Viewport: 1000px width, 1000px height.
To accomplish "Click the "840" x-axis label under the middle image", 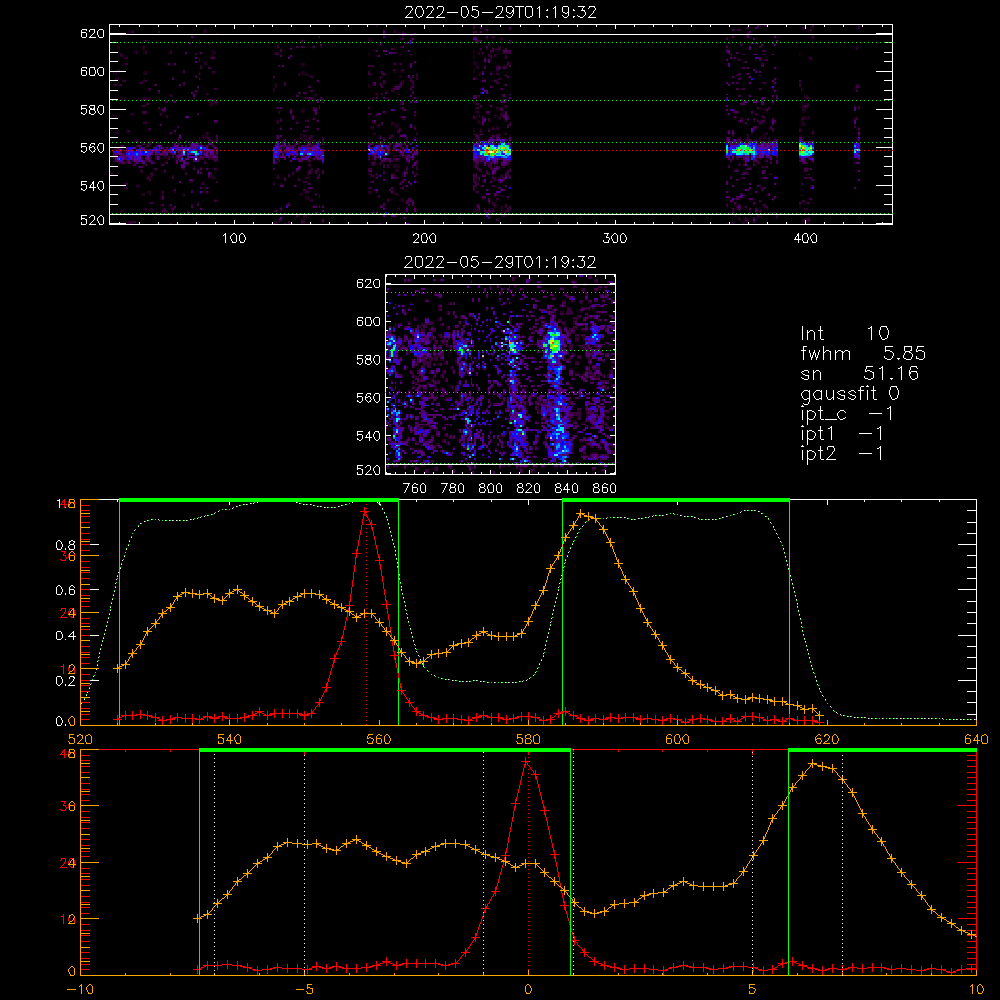I will (x=566, y=489).
